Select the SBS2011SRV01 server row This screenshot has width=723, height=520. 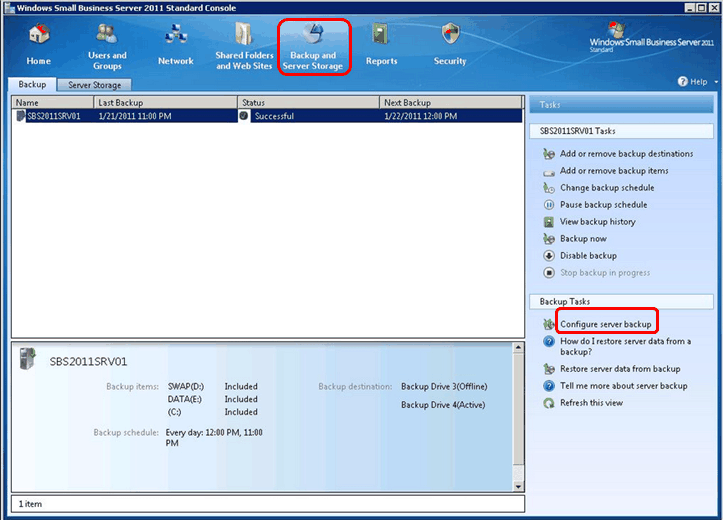pos(268,116)
